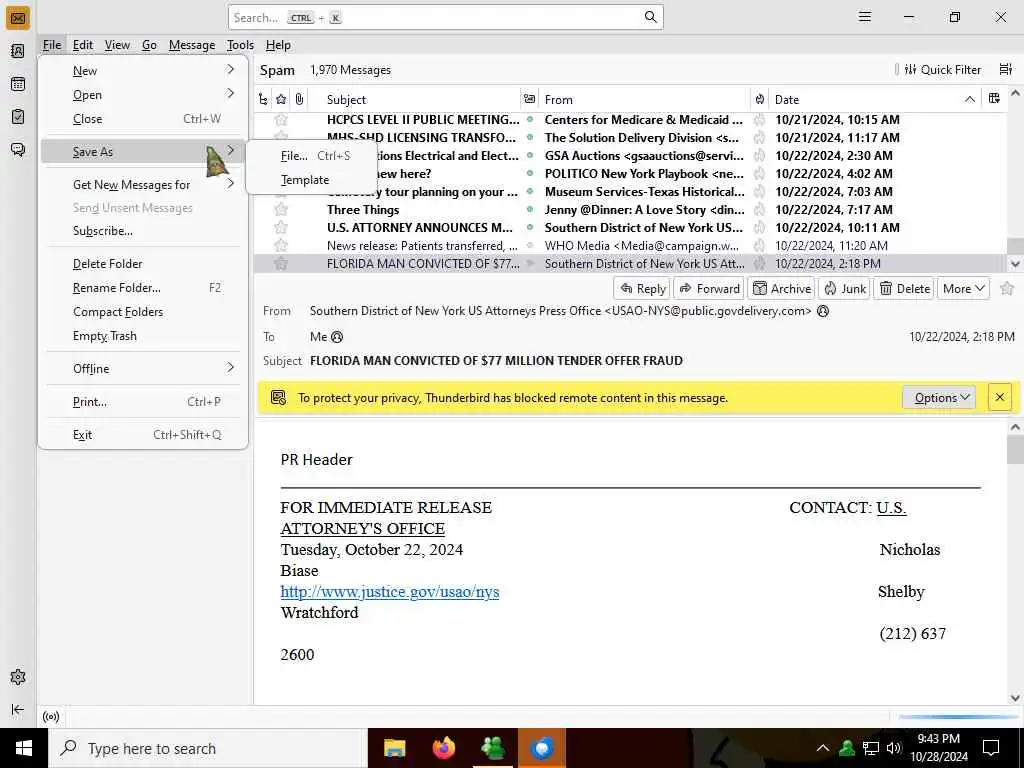This screenshot has height=768, width=1024.
Task: Collapse the spaces toolbar with the arrow icon
Action: click(x=18, y=709)
